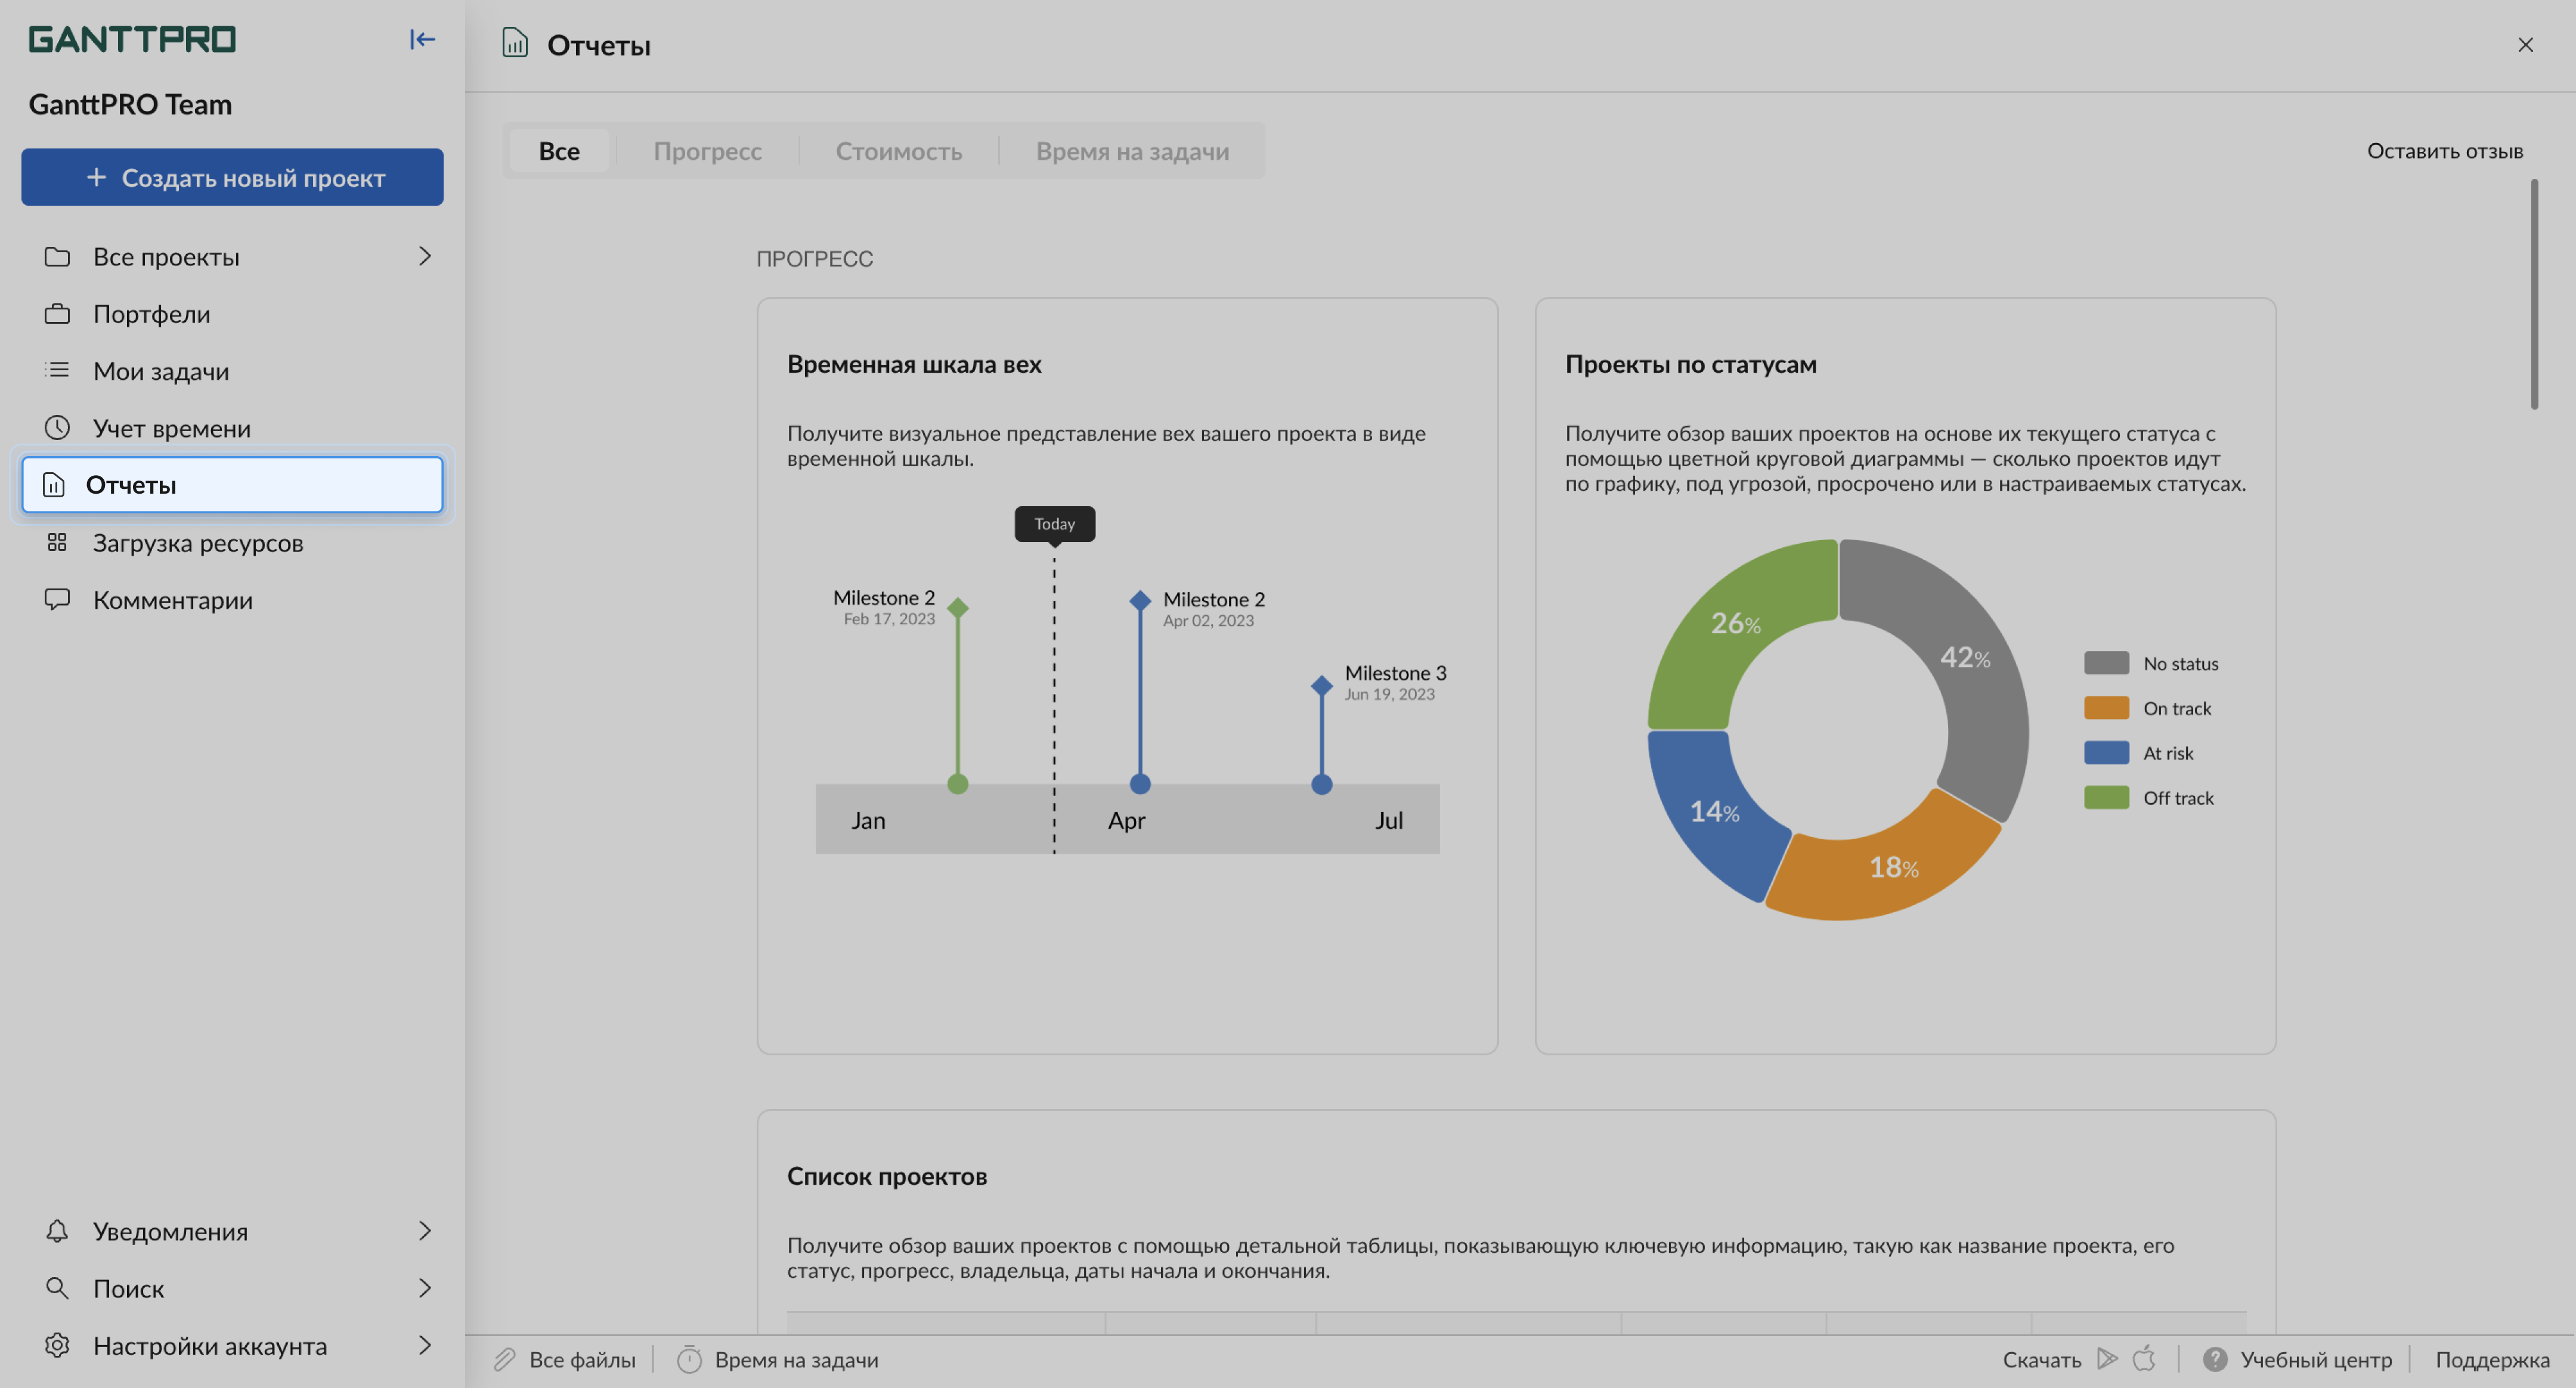This screenshot has height=1388, width=2576.
Task: Open Мои задачи in the sidebar
Action: [232, 371]
